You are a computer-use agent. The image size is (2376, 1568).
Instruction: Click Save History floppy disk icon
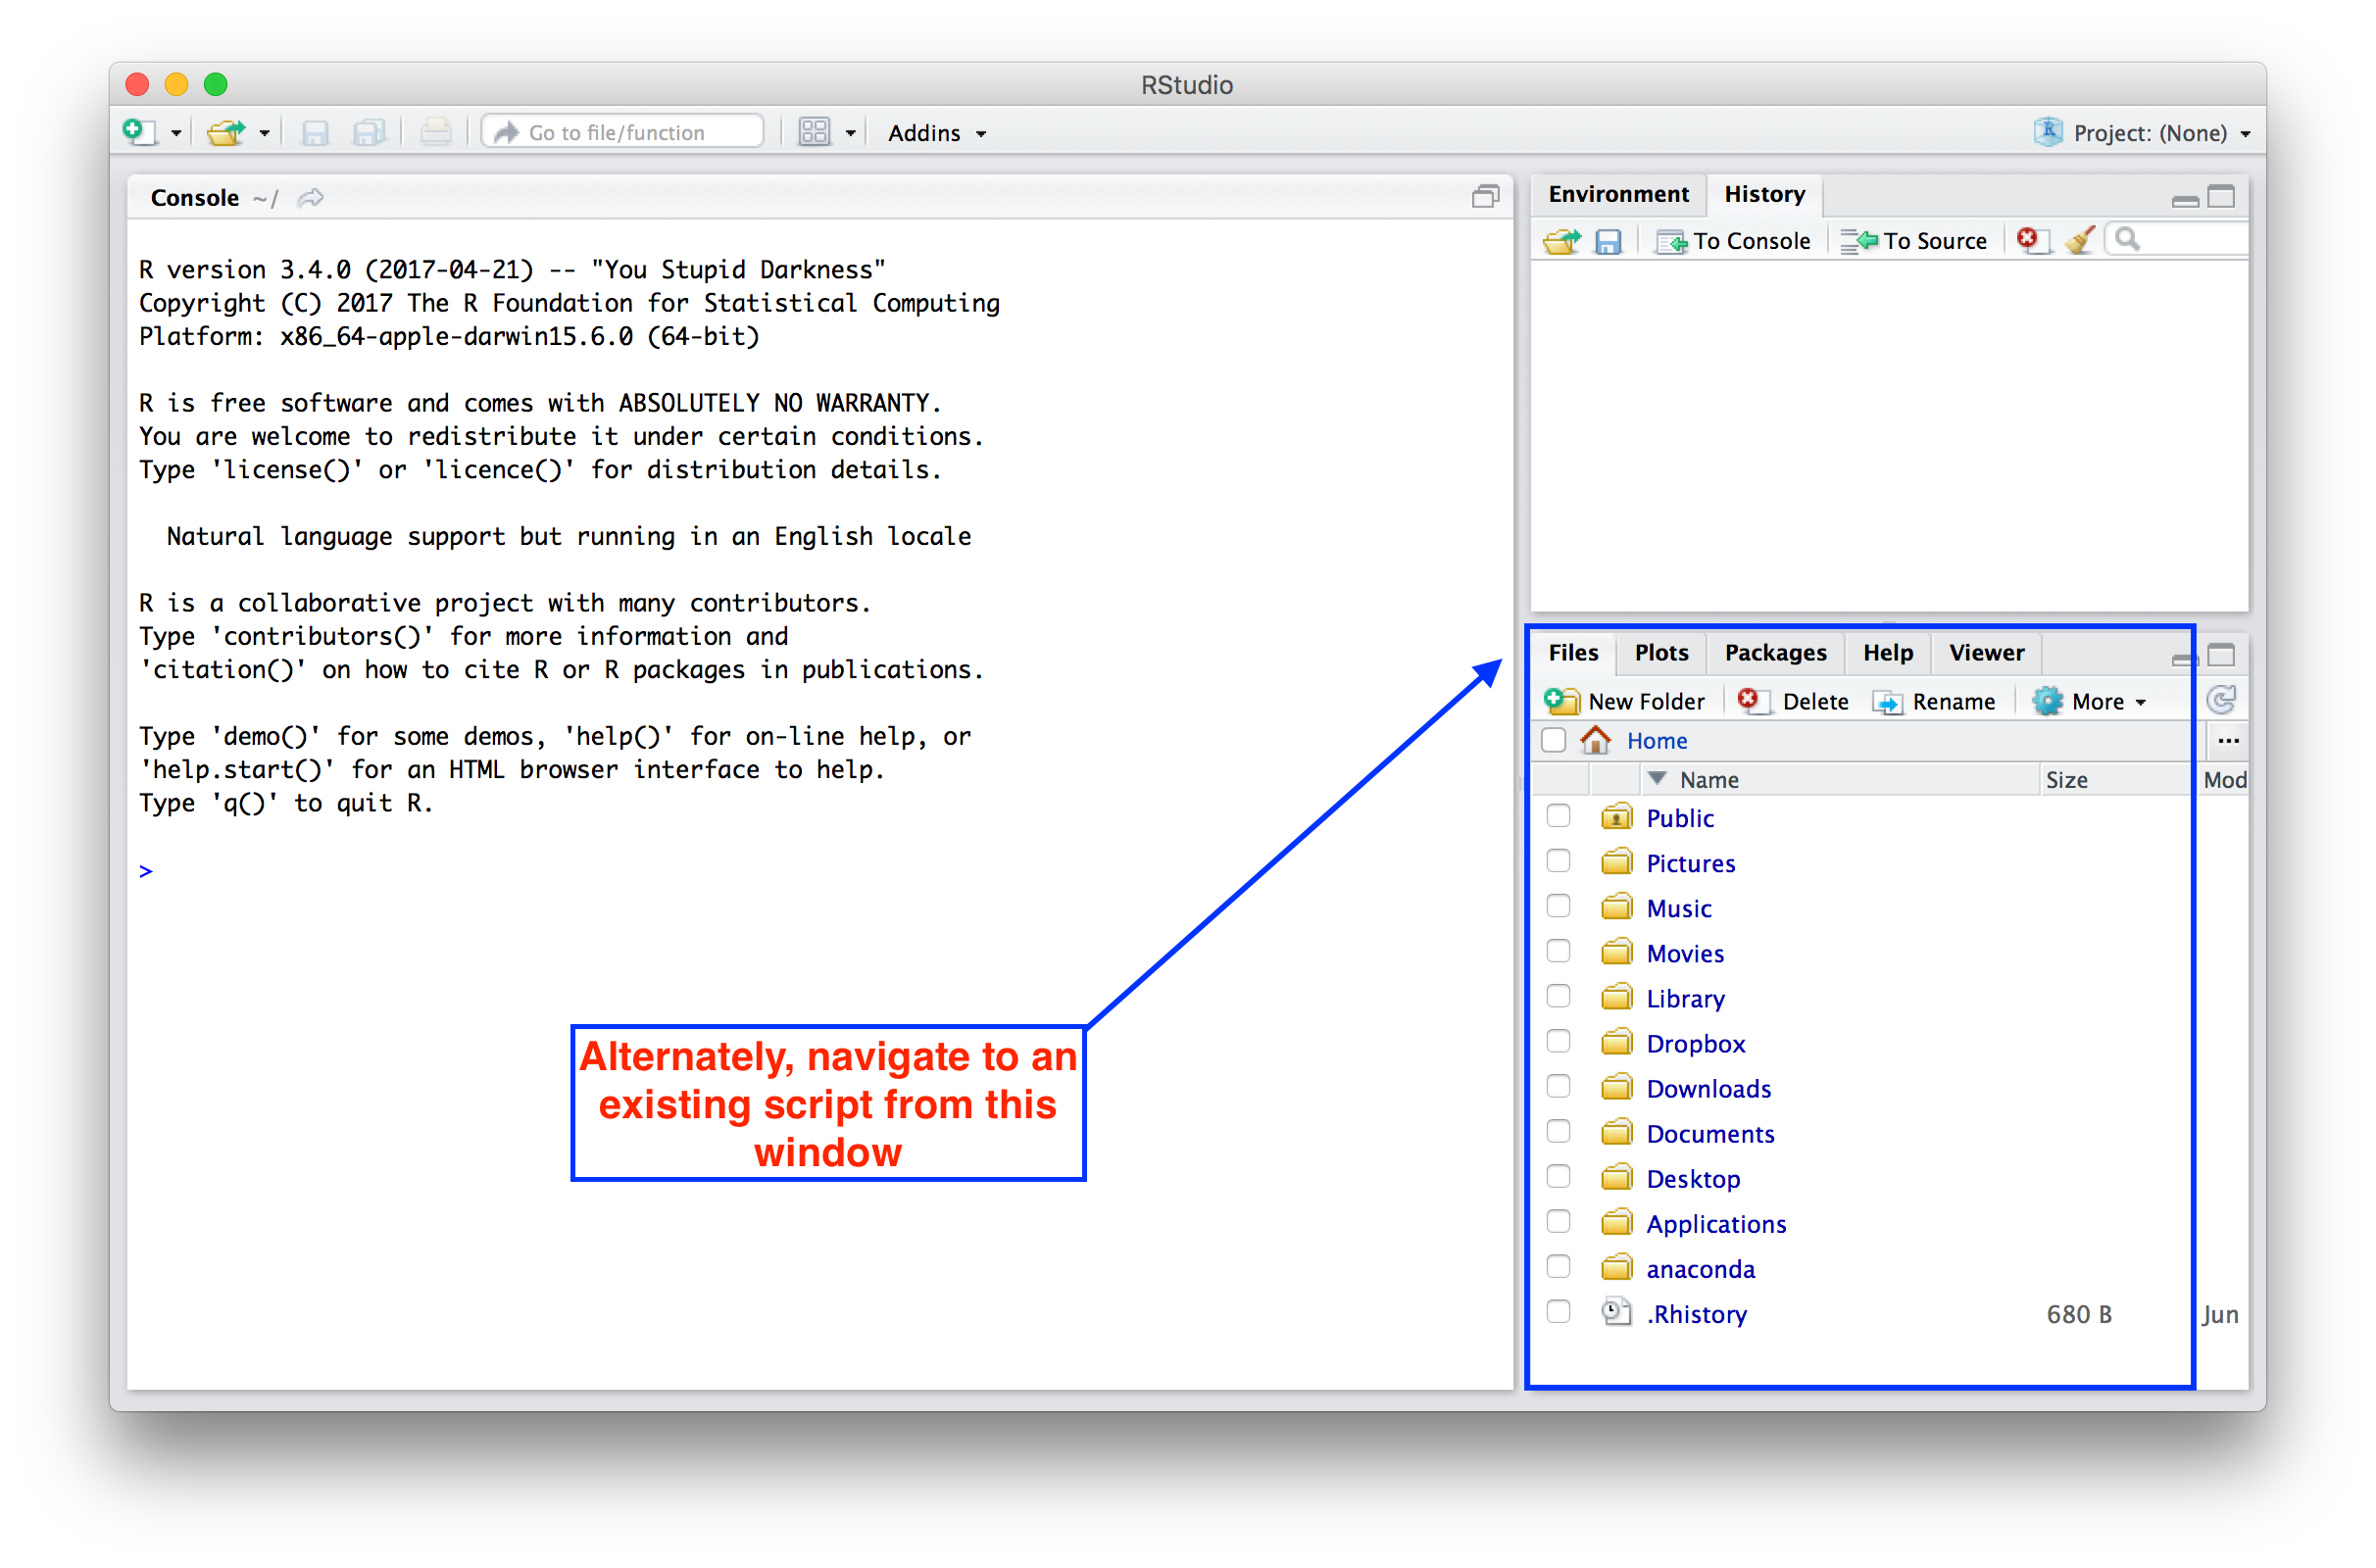pos(1607,241)
